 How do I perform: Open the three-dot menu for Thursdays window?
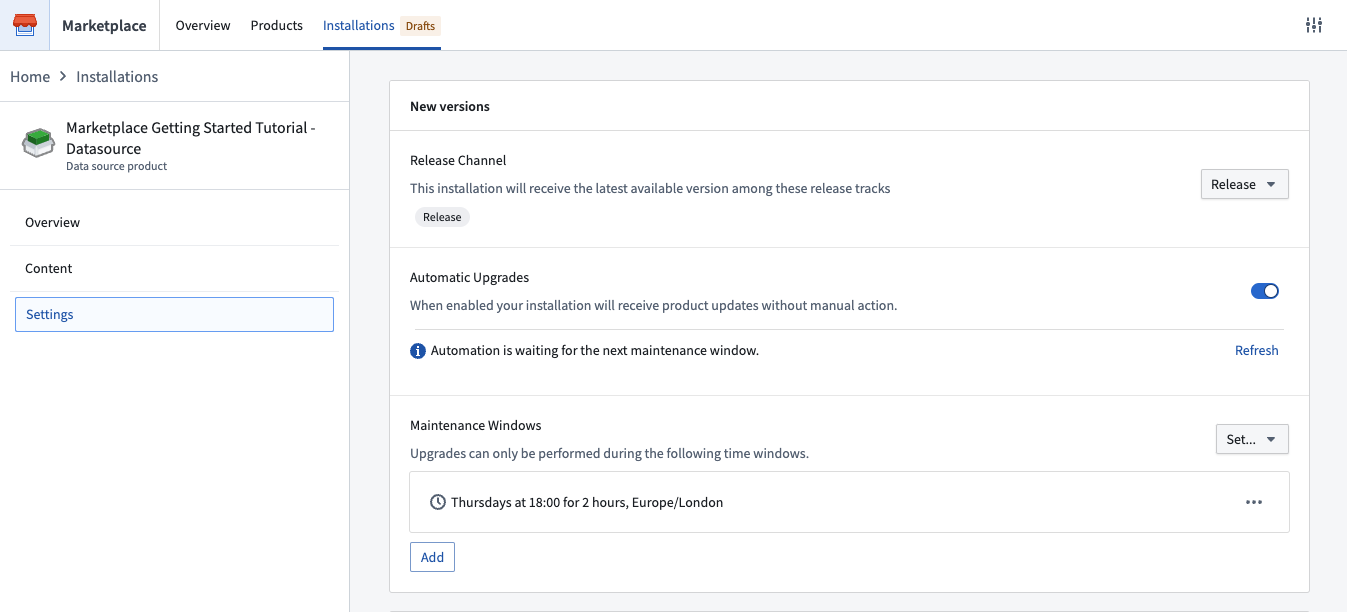pos(1254,502)
